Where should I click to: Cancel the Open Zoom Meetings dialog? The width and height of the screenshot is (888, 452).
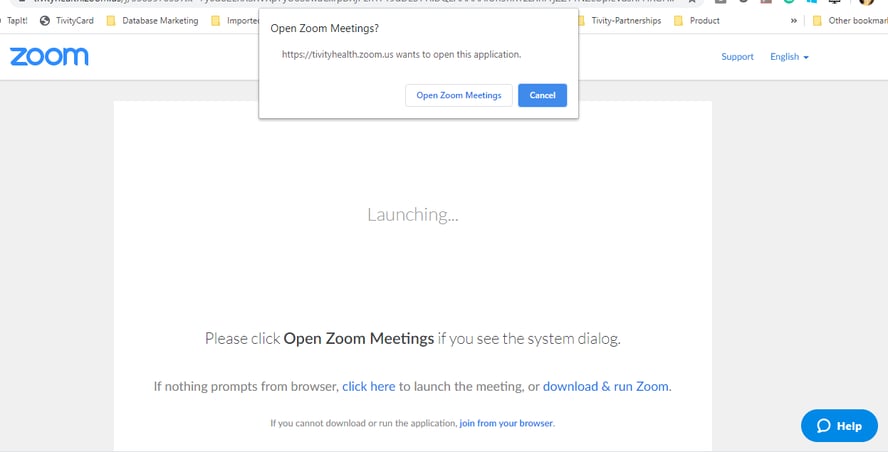(x=543, y=95)
